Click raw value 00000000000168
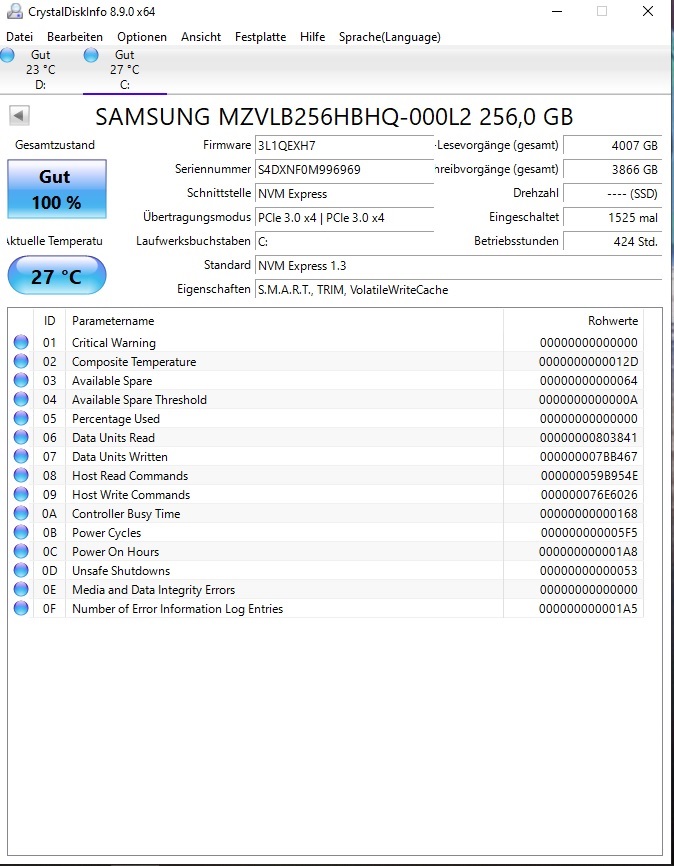674x866 pixels. tap(588, 514)
